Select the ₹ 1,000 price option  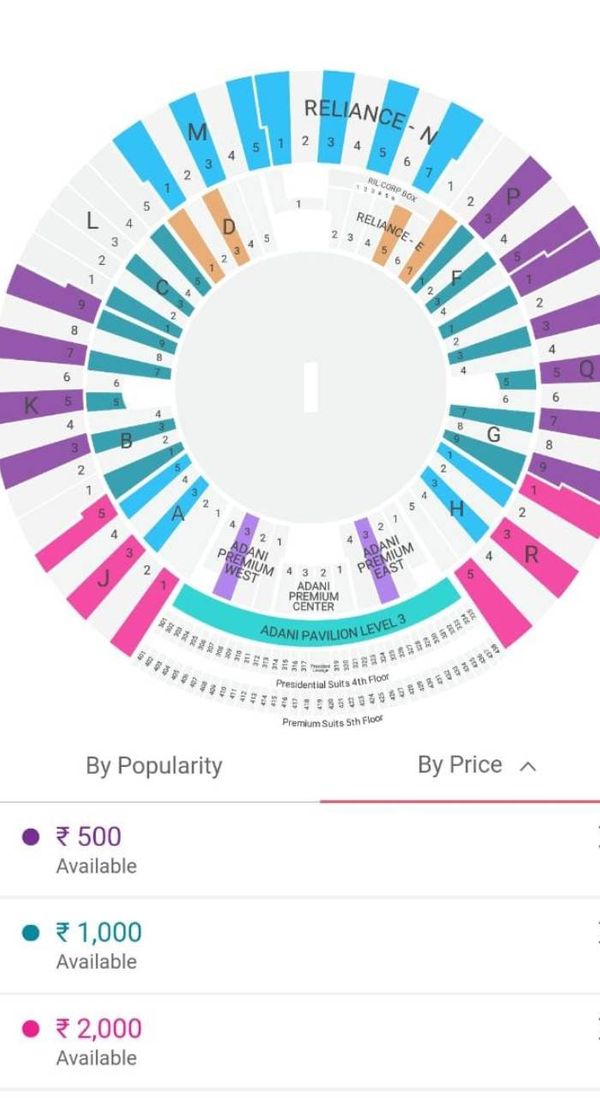point(300,945)
